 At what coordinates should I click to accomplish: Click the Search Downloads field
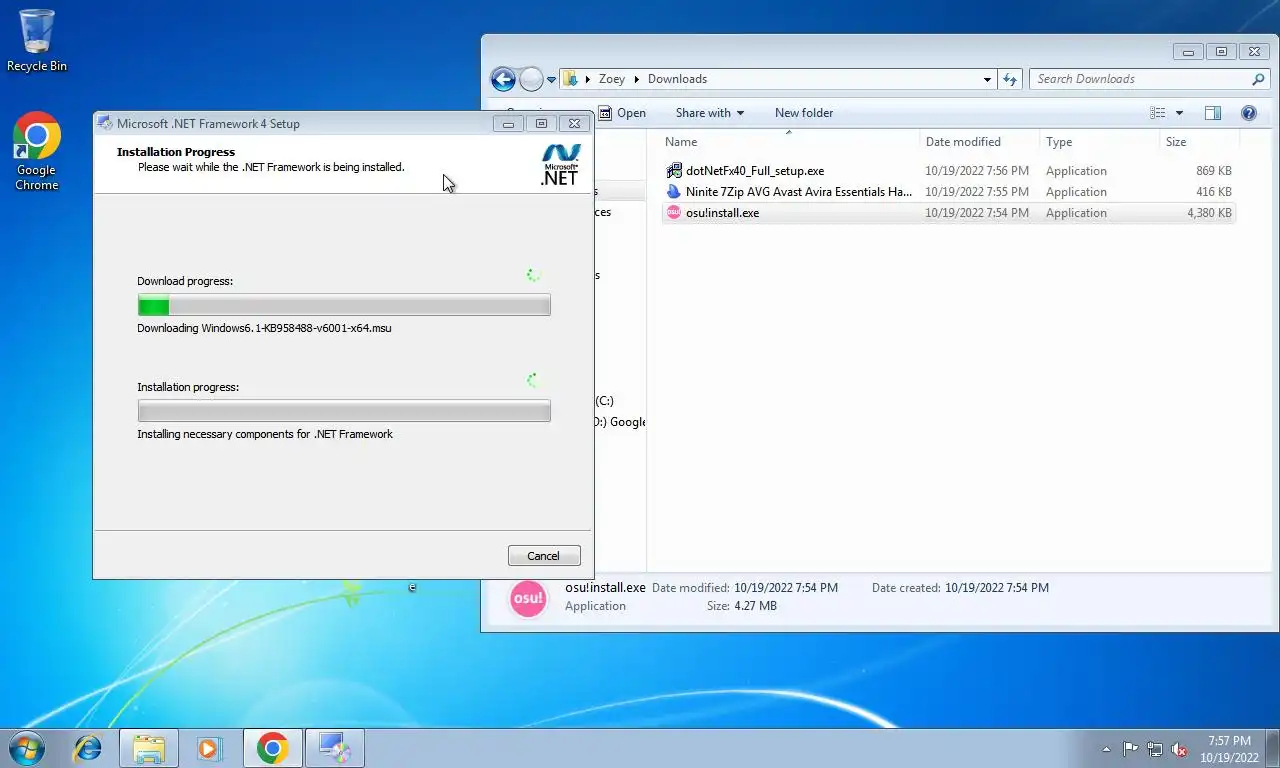(x=1142, y=79)
